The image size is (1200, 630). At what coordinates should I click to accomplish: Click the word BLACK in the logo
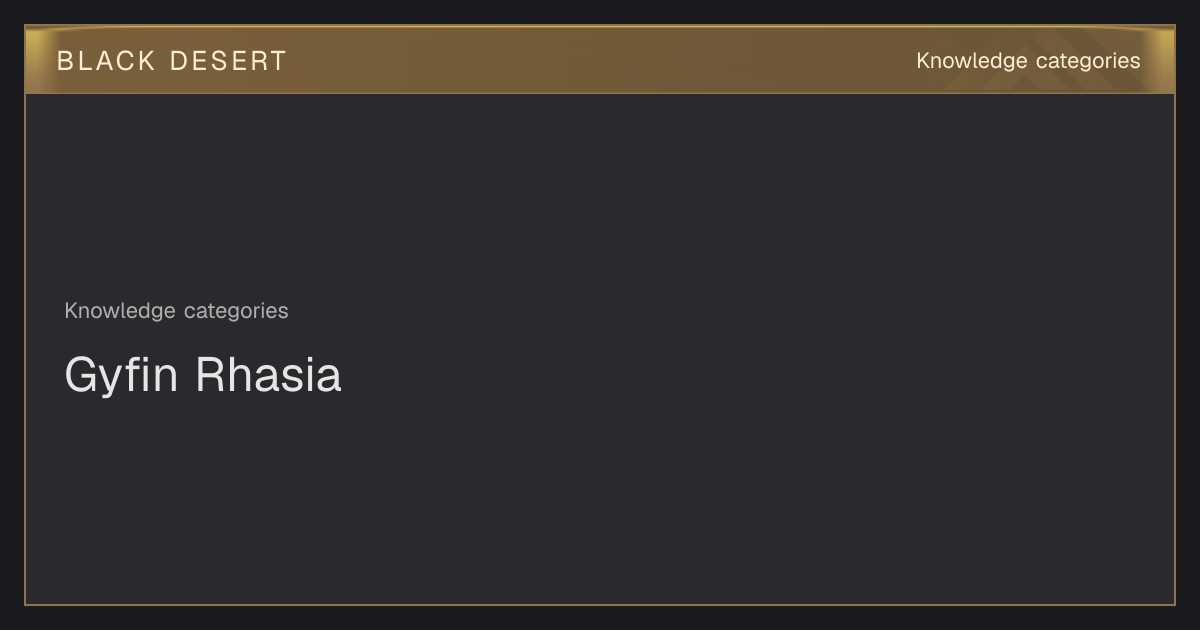107,61
